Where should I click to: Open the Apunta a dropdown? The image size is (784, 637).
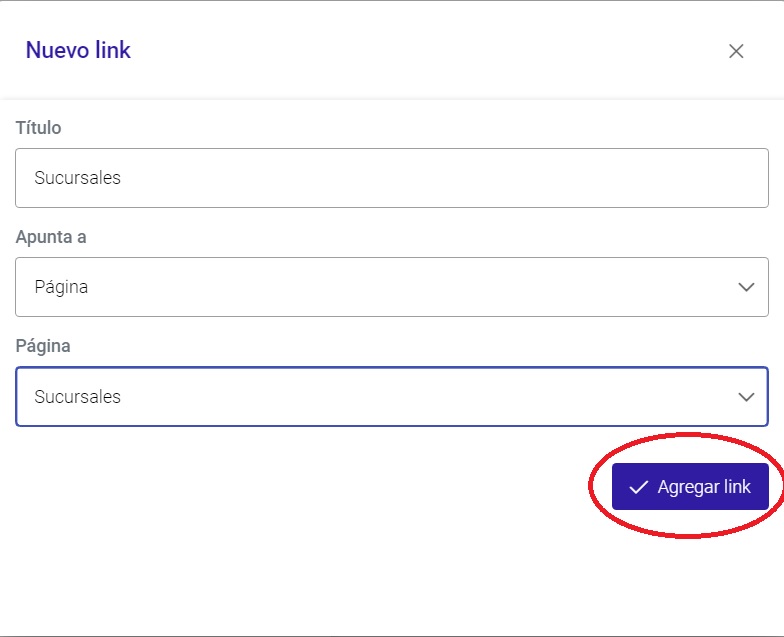[x=392, y=287]
